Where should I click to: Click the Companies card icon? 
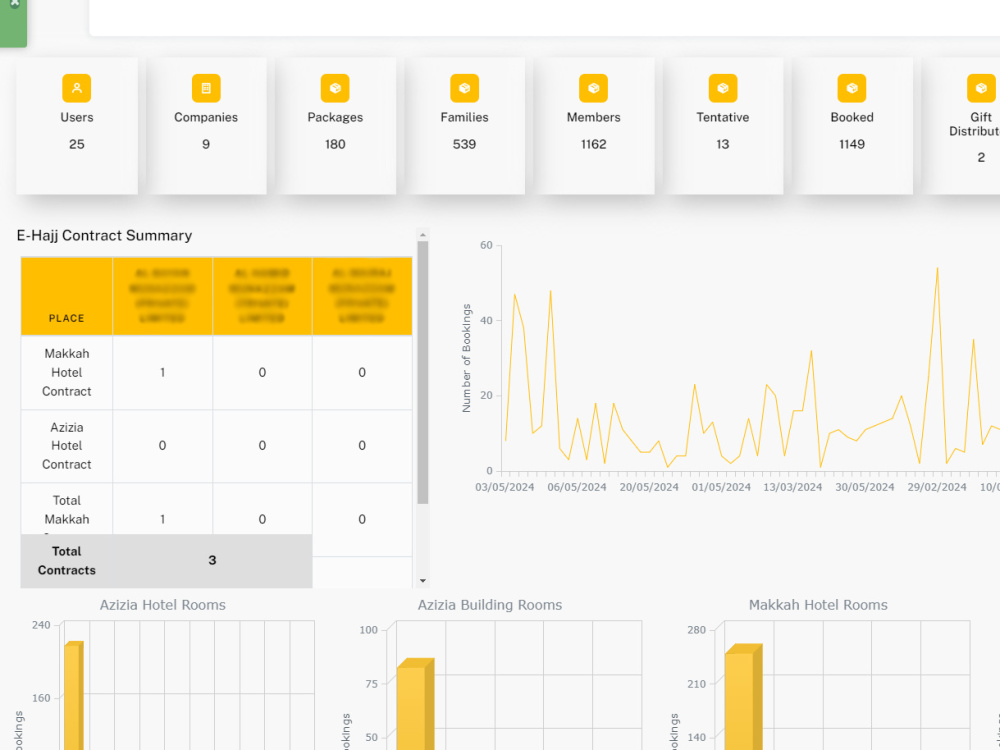(206, 88)
